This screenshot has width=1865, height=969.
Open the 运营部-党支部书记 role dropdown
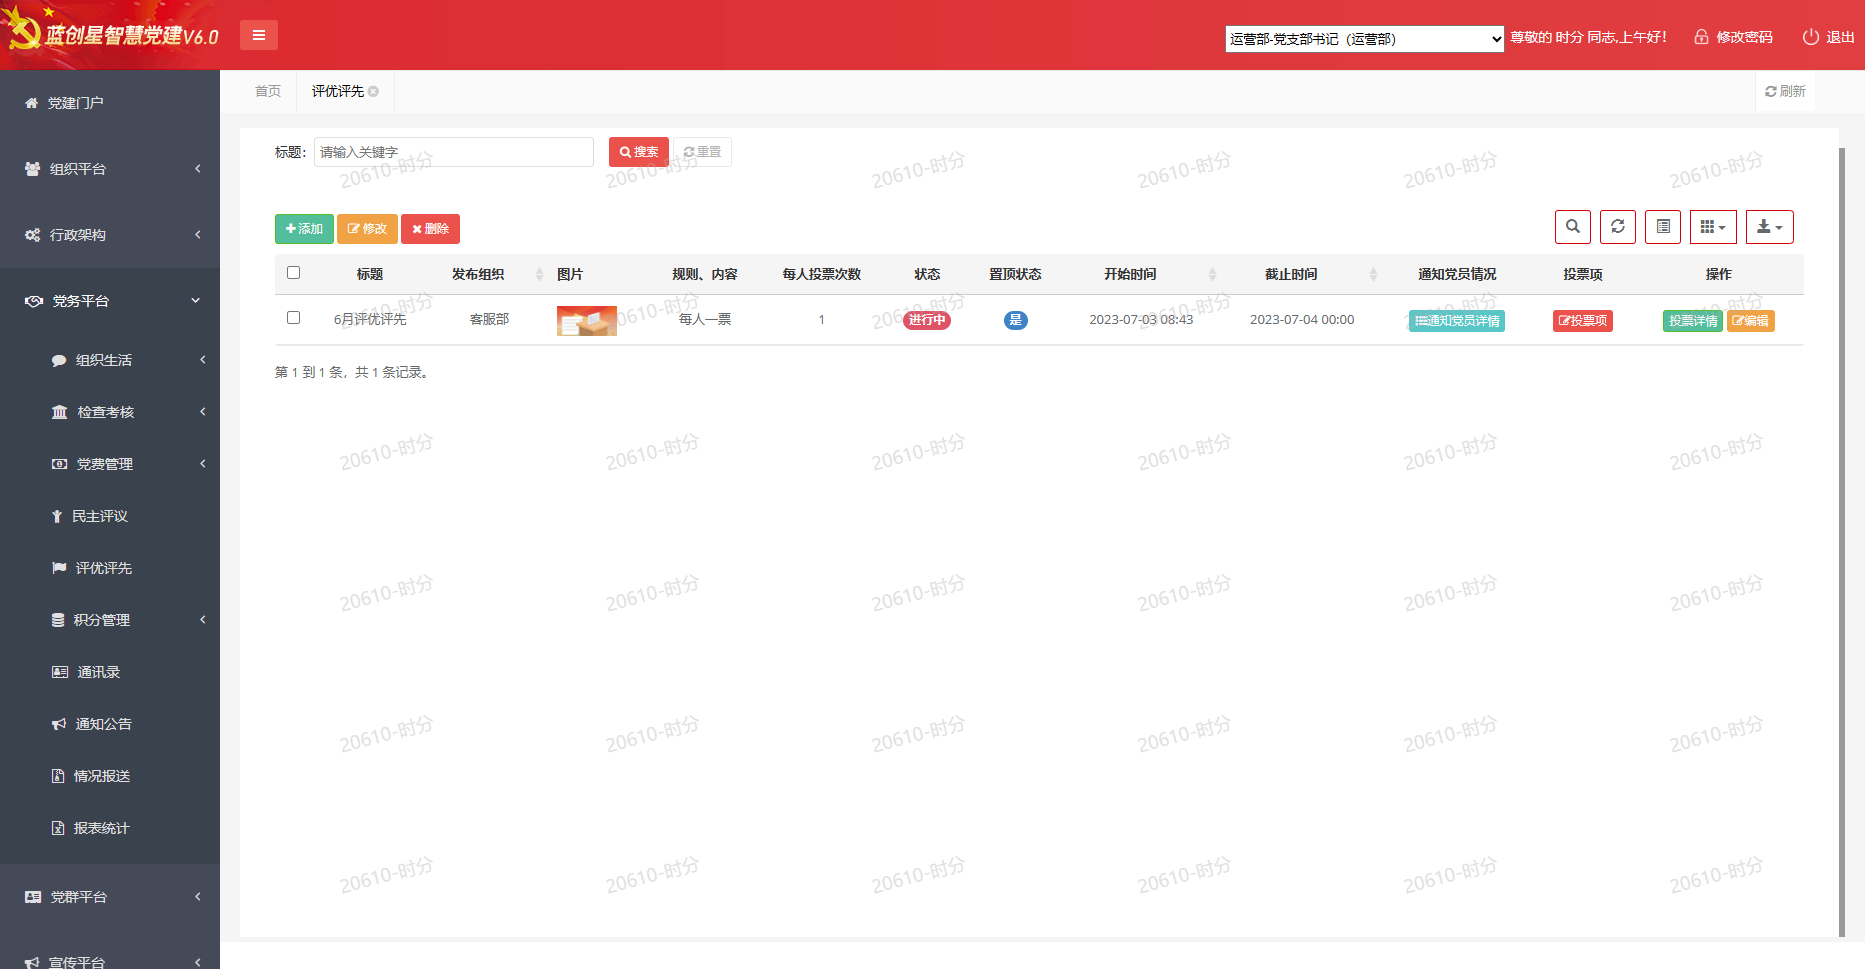(1364, 39)
